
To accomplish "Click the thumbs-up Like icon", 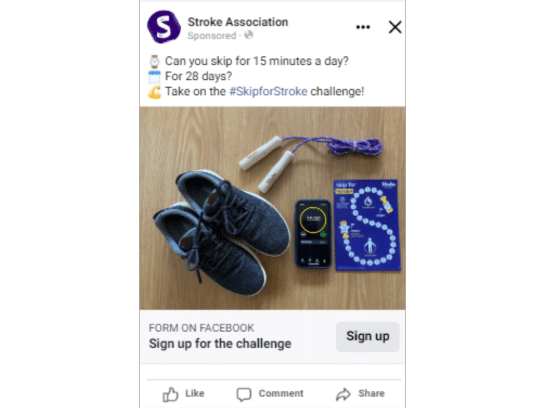I will [x=170, y=394].
